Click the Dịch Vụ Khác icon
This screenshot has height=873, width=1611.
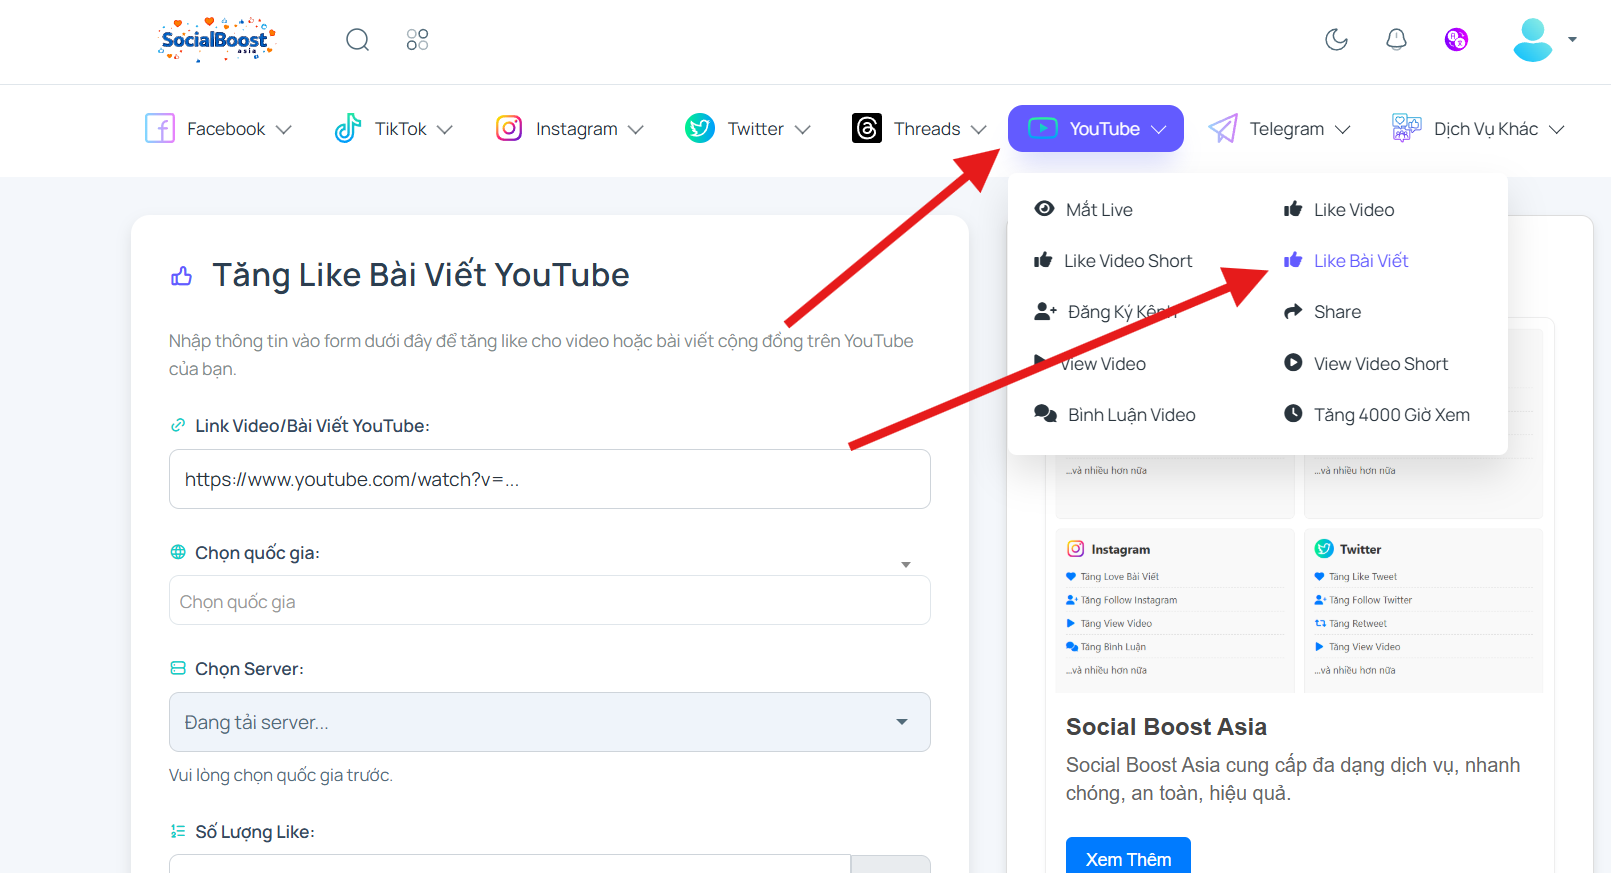point(1407,128)
